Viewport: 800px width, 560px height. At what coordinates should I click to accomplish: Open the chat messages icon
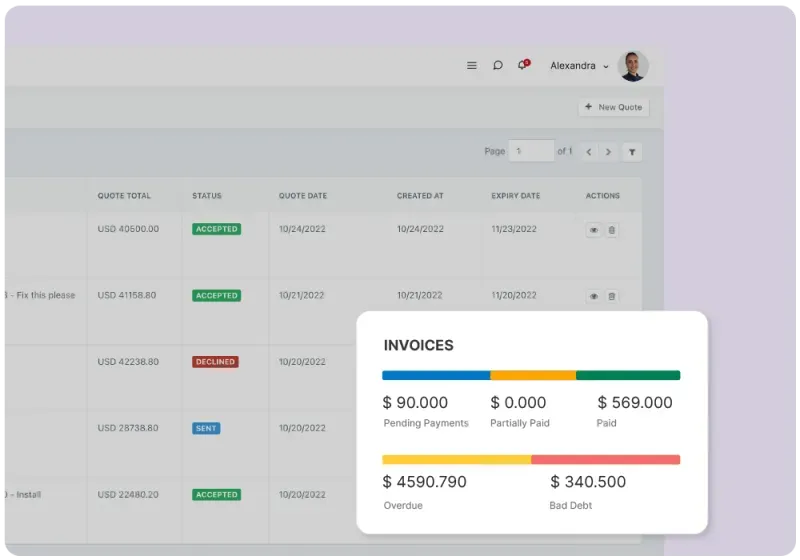click(x=497, y=66)
